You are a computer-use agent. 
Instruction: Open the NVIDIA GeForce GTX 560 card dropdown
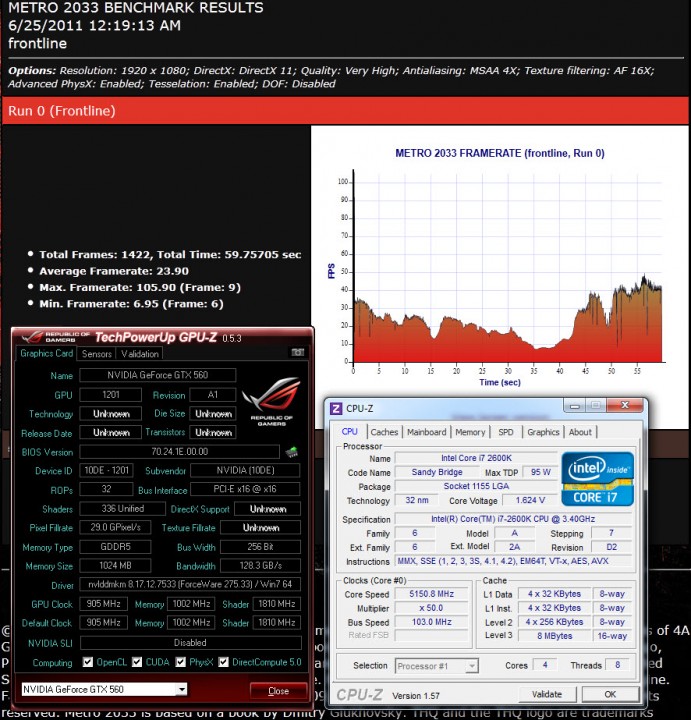[182, 689]
